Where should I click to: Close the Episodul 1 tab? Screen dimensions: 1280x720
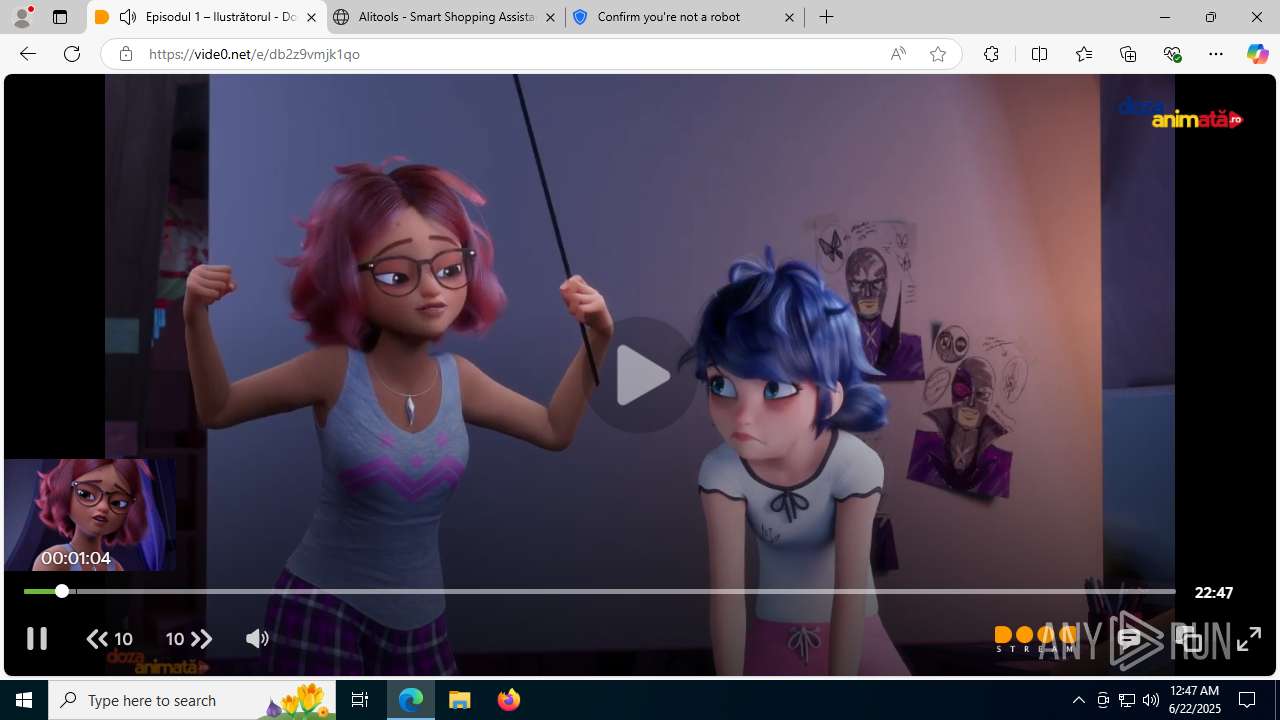(x=311, y=17)
